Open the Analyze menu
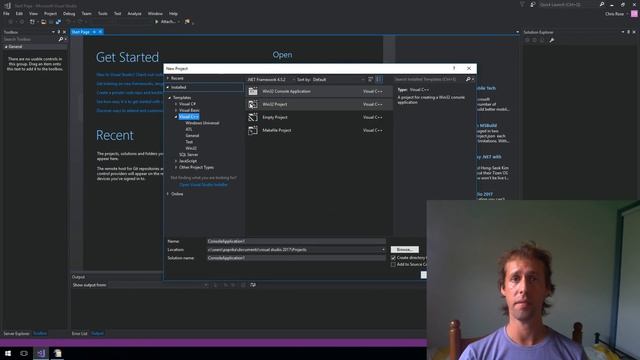The height and width of the screenshot is (360, 640). coord(134,13)
